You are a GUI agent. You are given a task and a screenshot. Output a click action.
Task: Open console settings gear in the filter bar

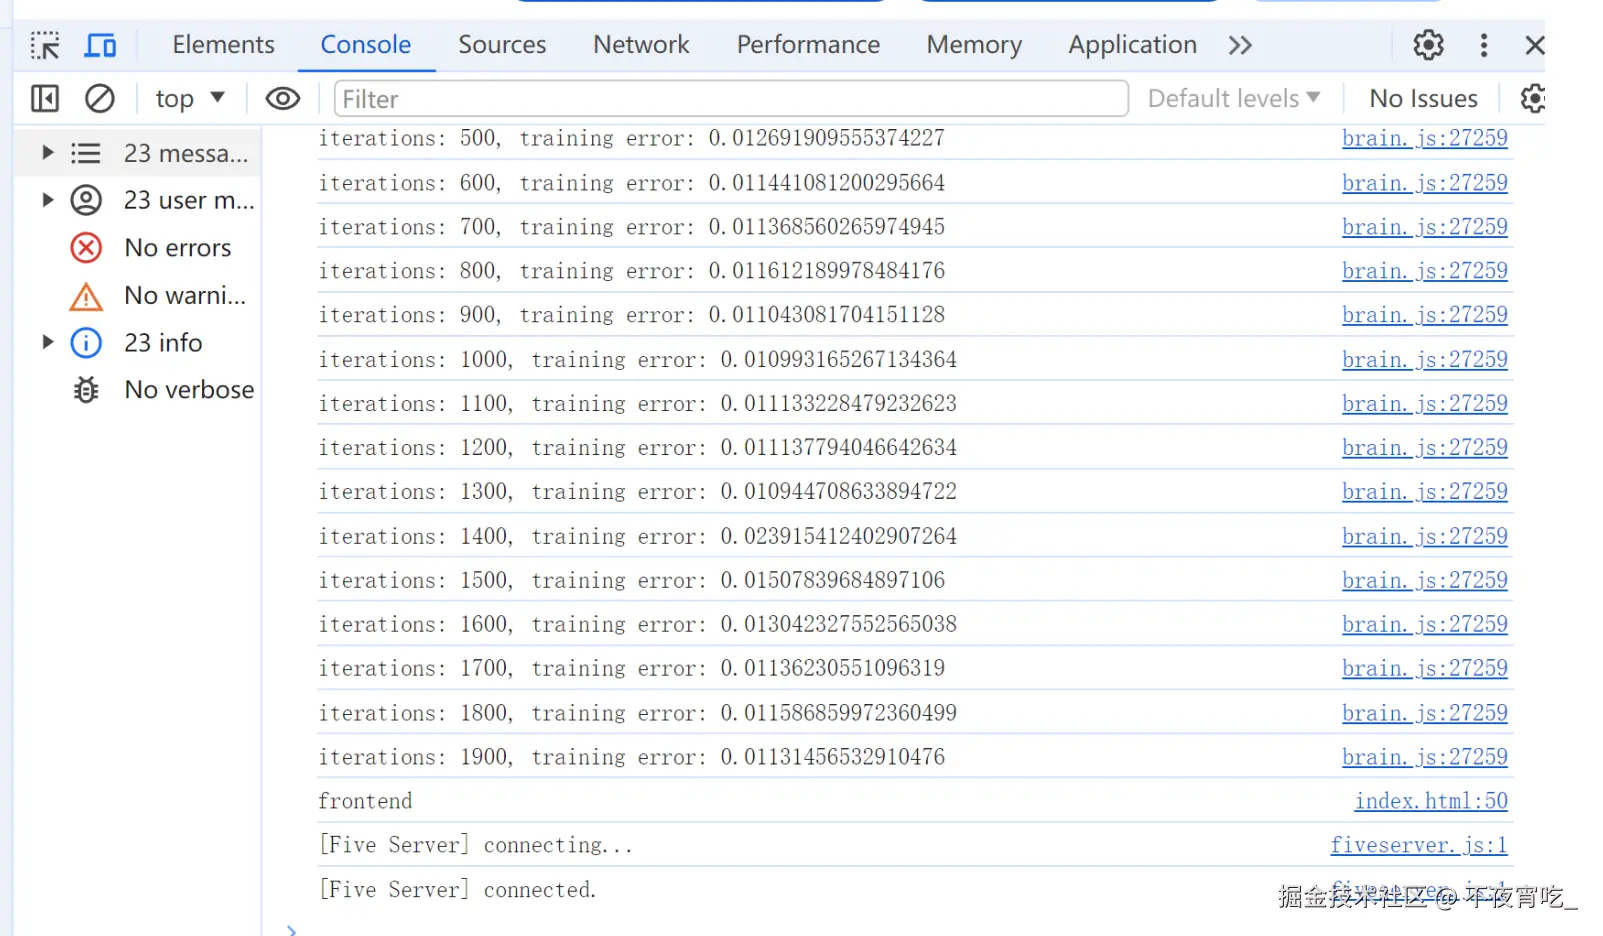(x=1533, y=99)
